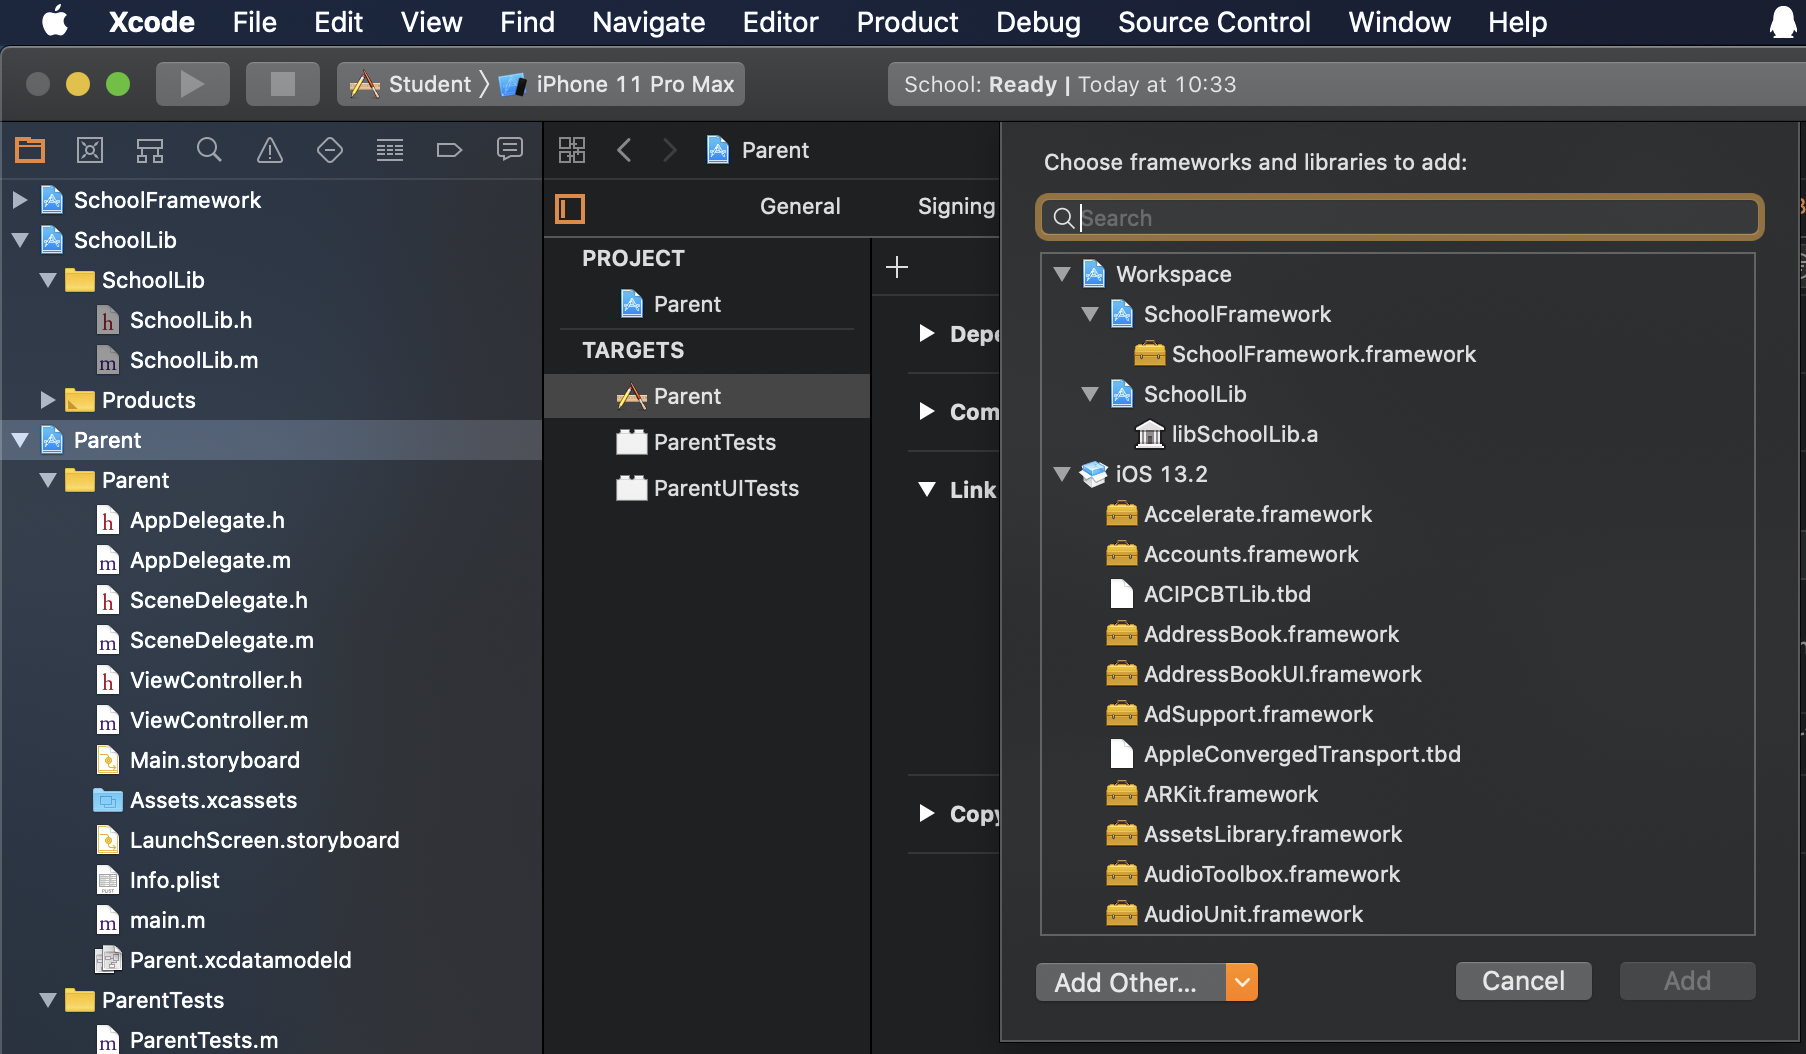
Task: Select the Parent target under TARGETS
Action: (x=707, y=396)
